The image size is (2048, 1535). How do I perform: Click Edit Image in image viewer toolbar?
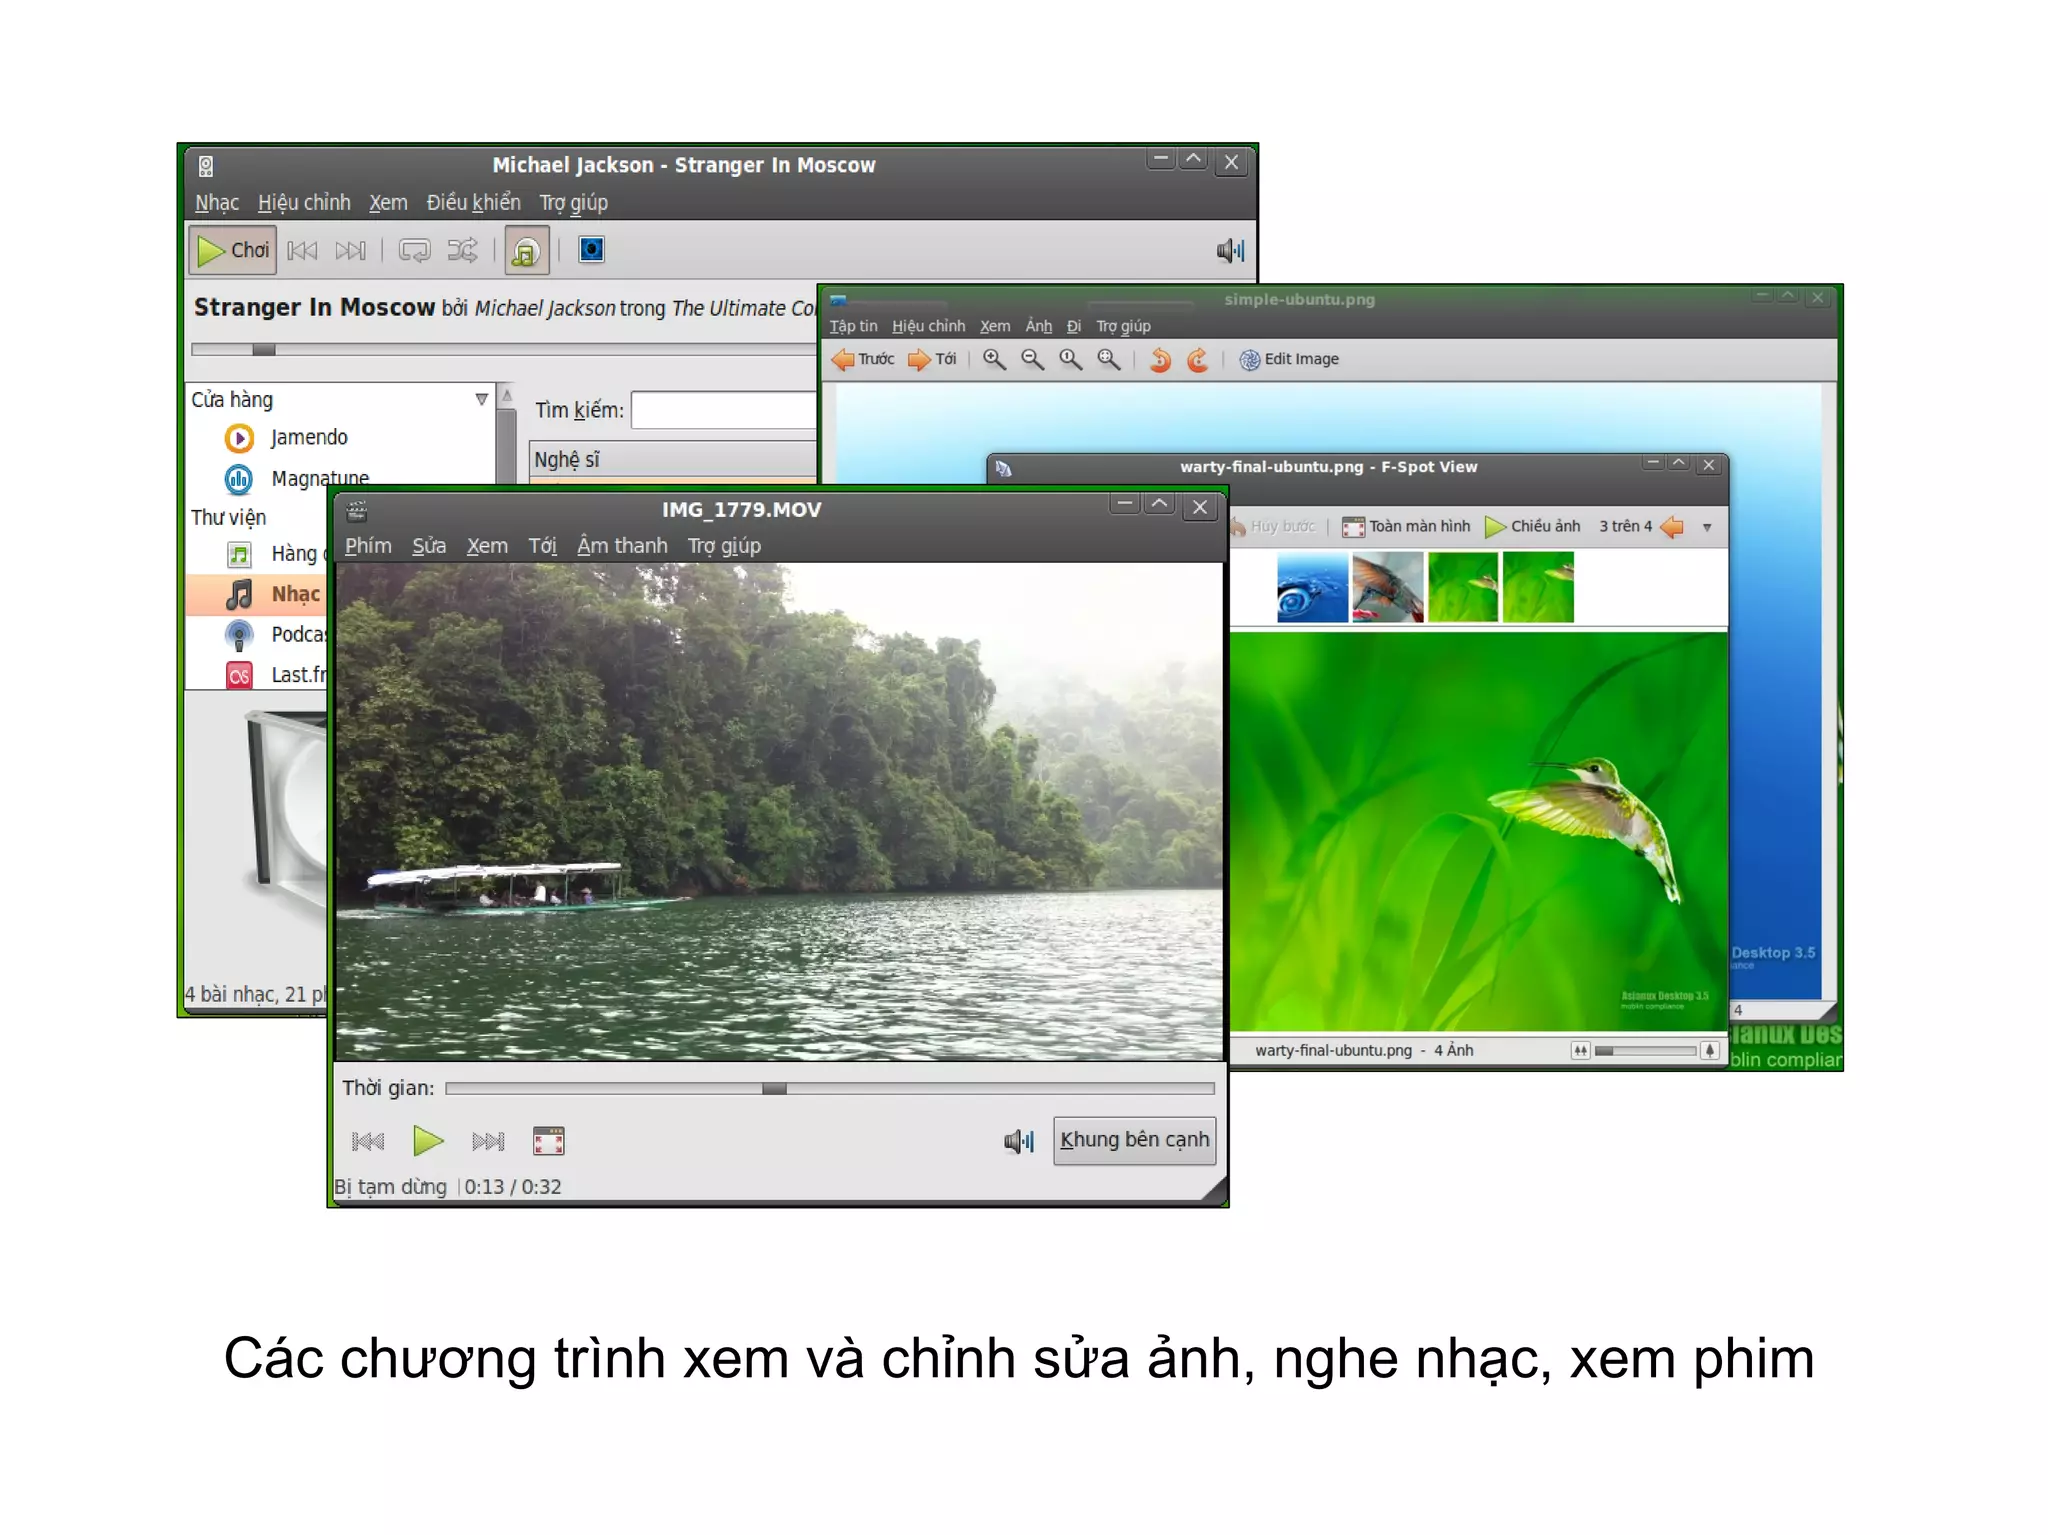coord(1289,359)
